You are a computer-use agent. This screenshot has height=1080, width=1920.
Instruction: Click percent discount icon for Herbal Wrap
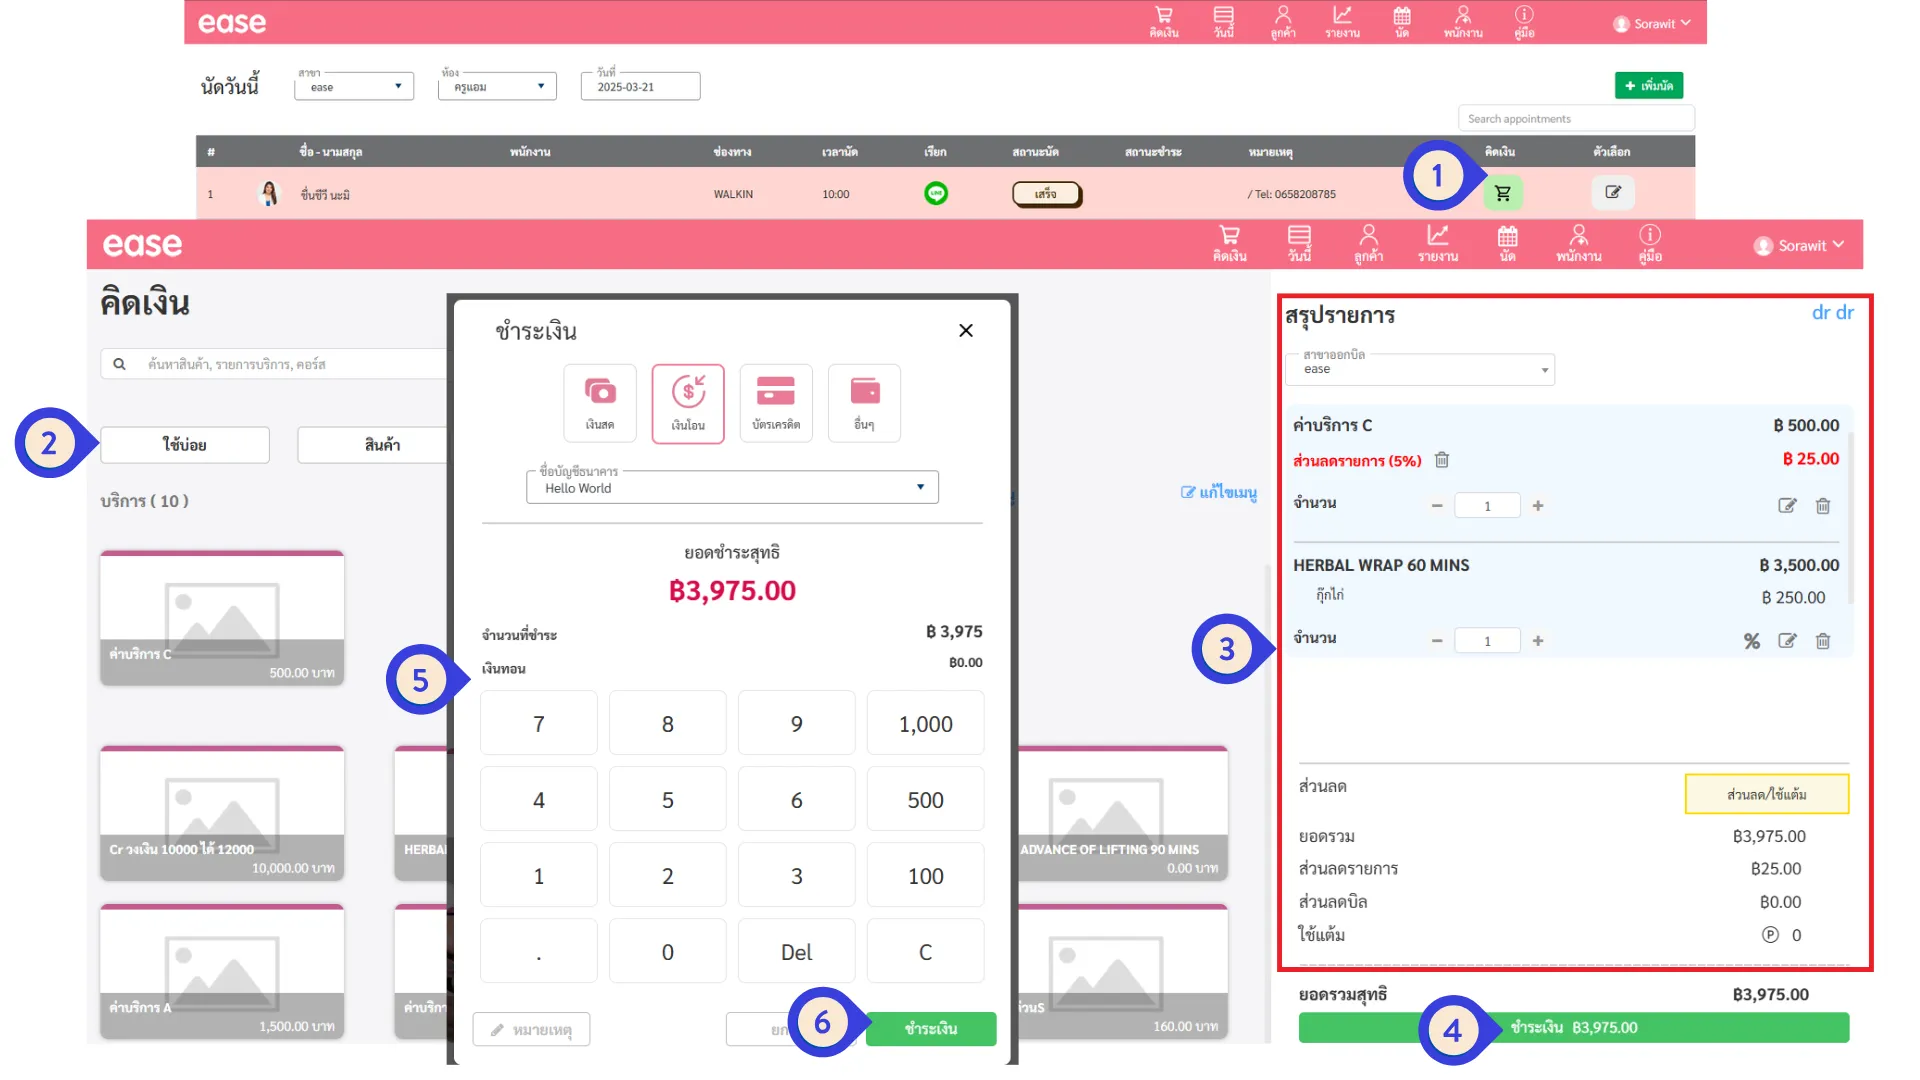[1752, 641]
